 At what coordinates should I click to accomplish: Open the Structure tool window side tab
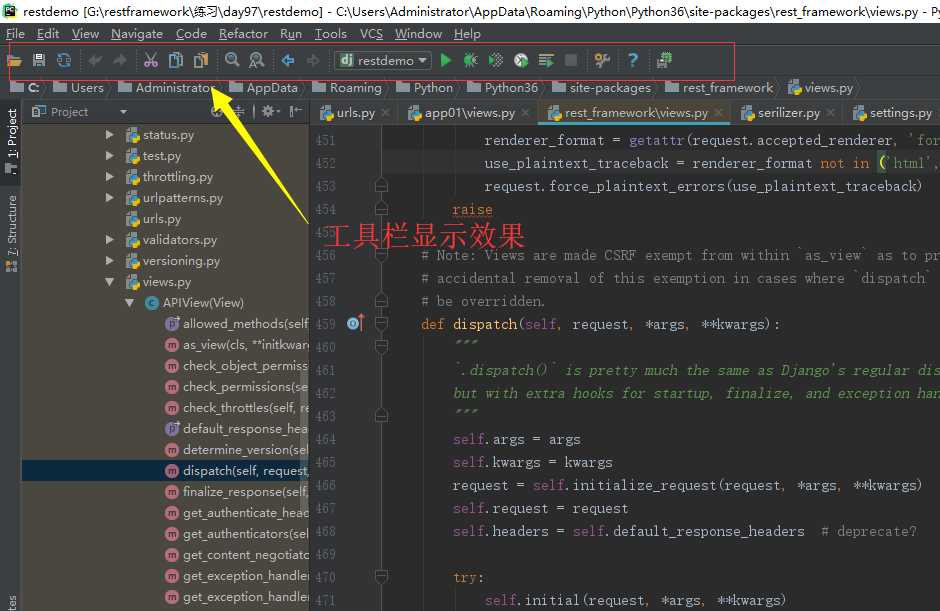11,233
